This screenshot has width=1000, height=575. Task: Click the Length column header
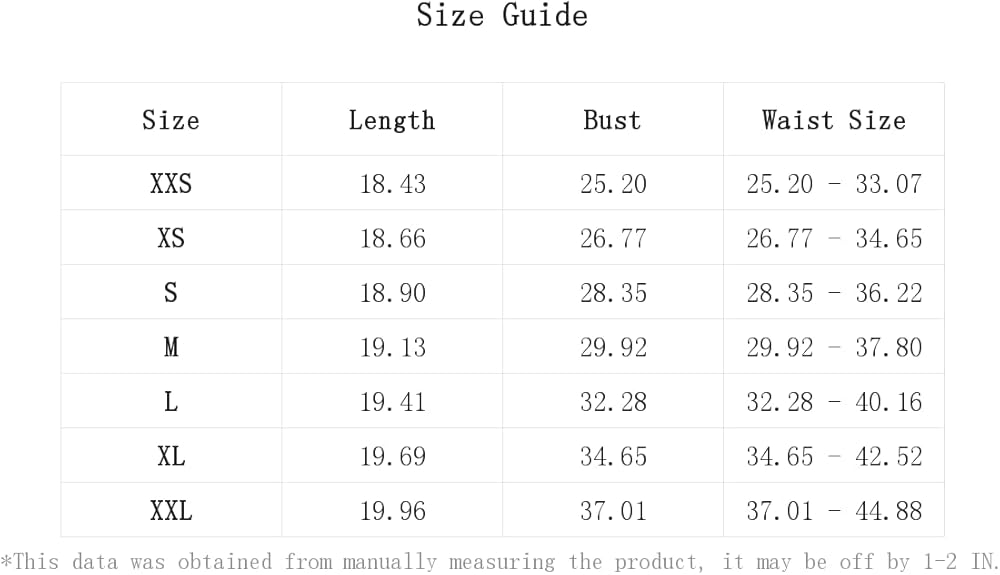[x=392, y=121]
